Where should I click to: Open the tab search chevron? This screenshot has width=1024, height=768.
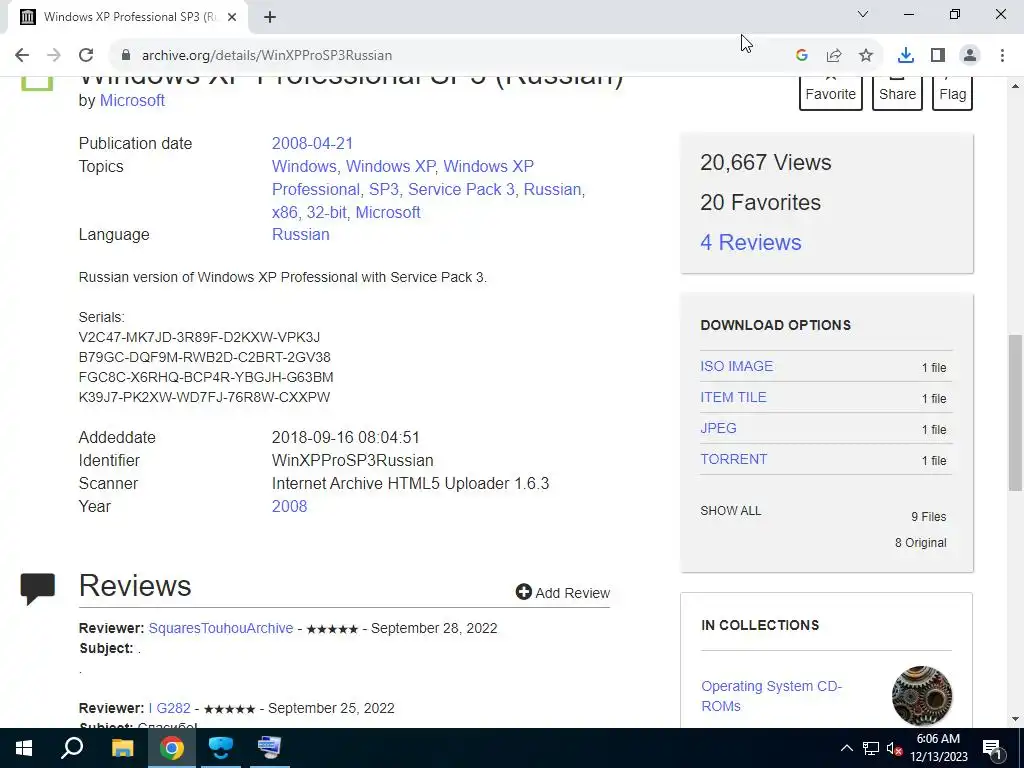[x=863, y=14]
